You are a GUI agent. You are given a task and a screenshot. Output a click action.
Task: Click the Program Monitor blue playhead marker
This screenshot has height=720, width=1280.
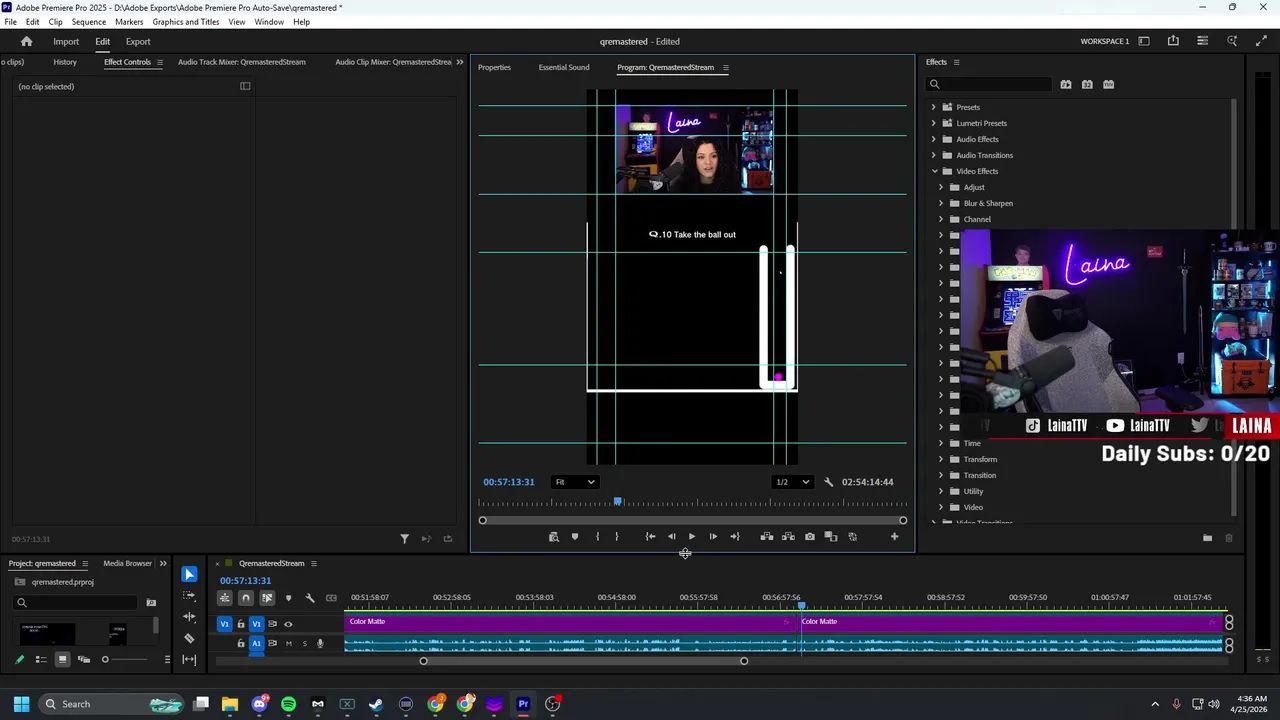pos(618,502)
